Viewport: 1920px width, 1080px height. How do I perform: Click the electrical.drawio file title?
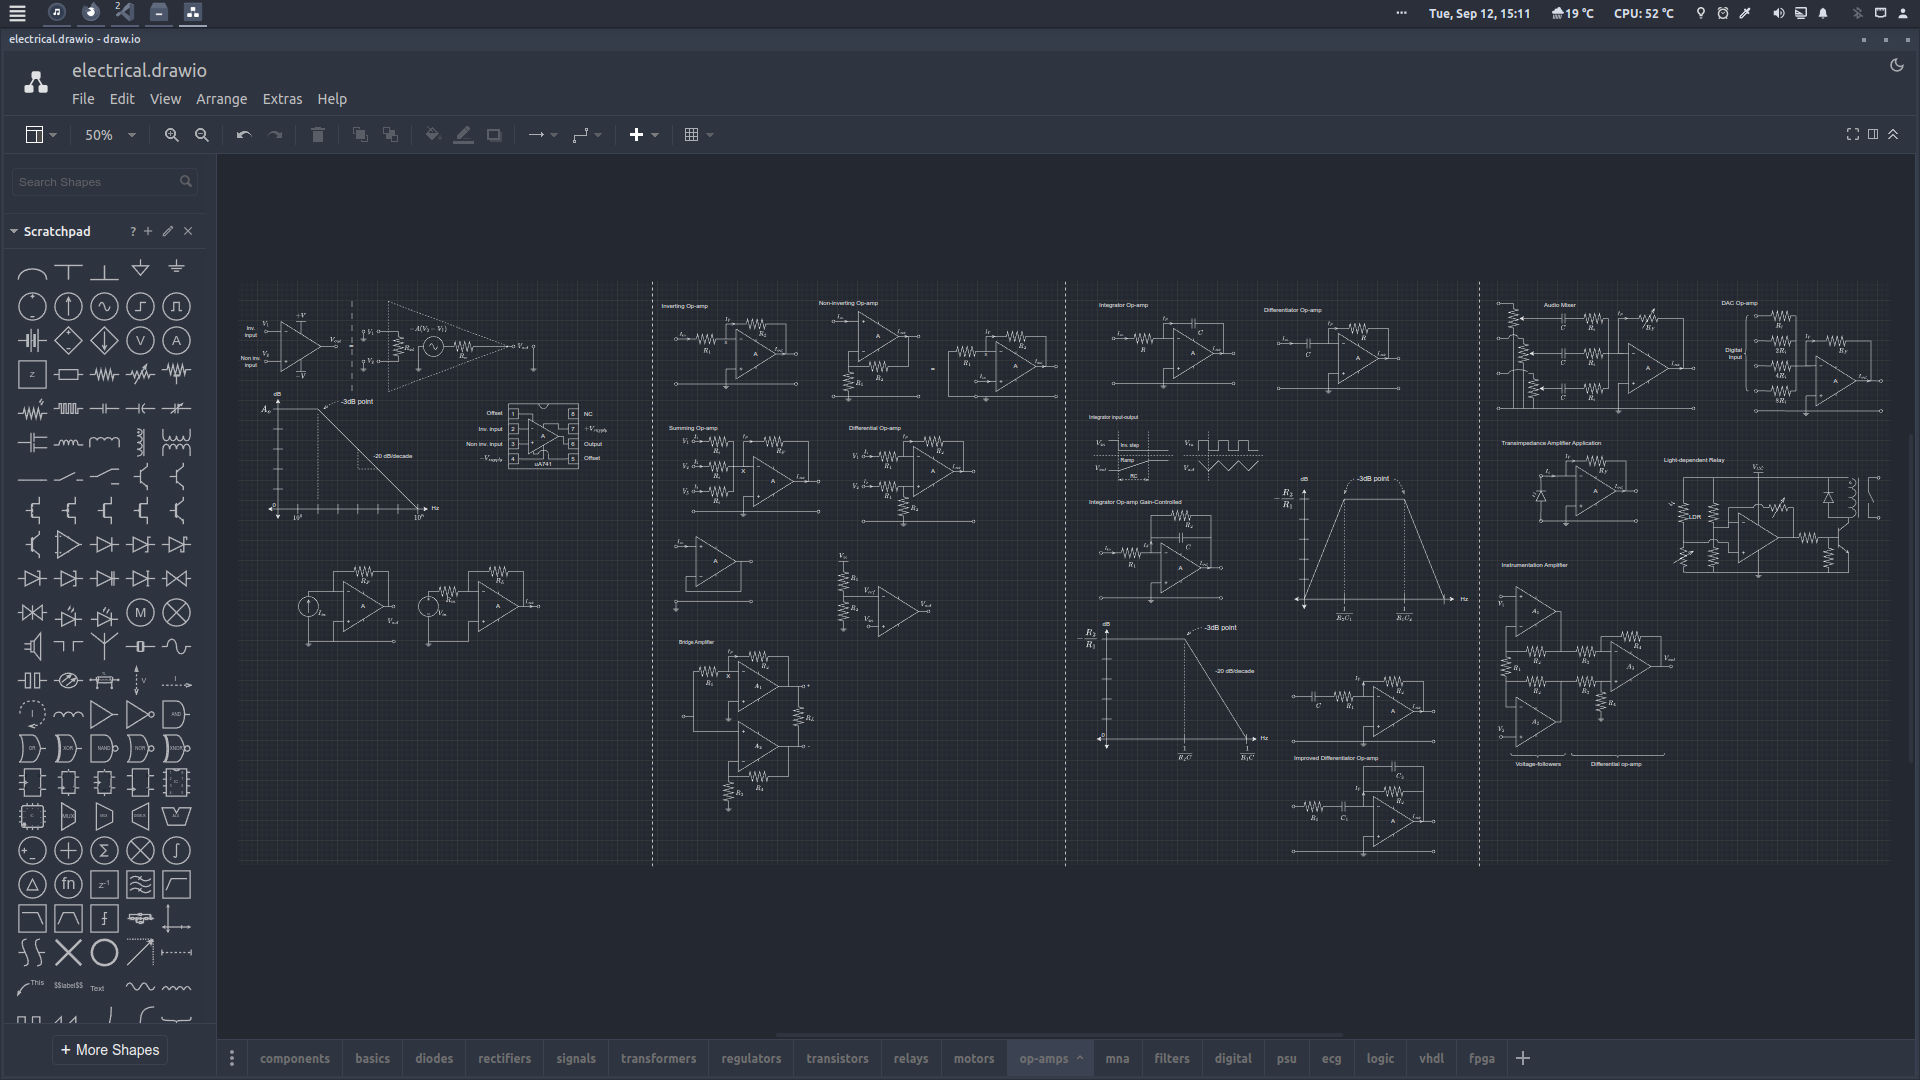[x=139, y=71]
